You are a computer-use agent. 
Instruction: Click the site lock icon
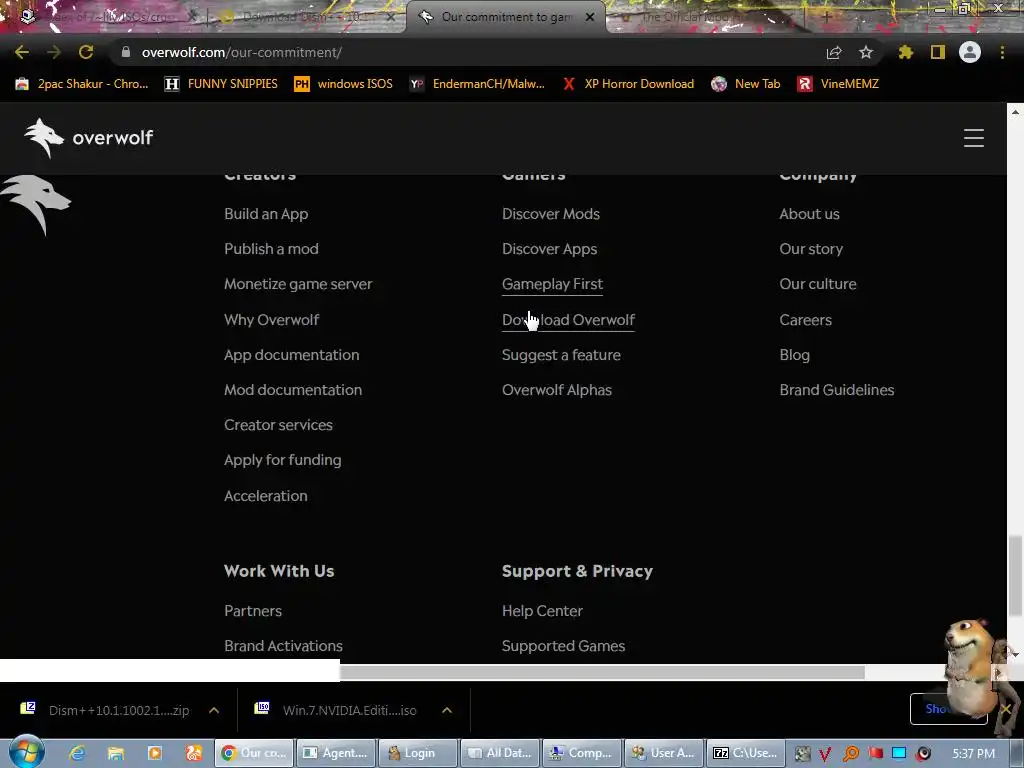(x=126, y=52)
